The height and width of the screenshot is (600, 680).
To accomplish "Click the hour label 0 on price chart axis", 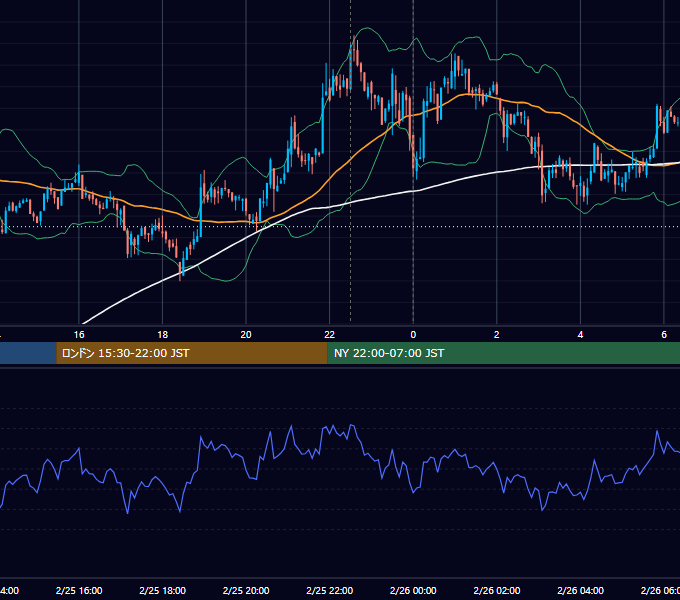I will point(413,334).
